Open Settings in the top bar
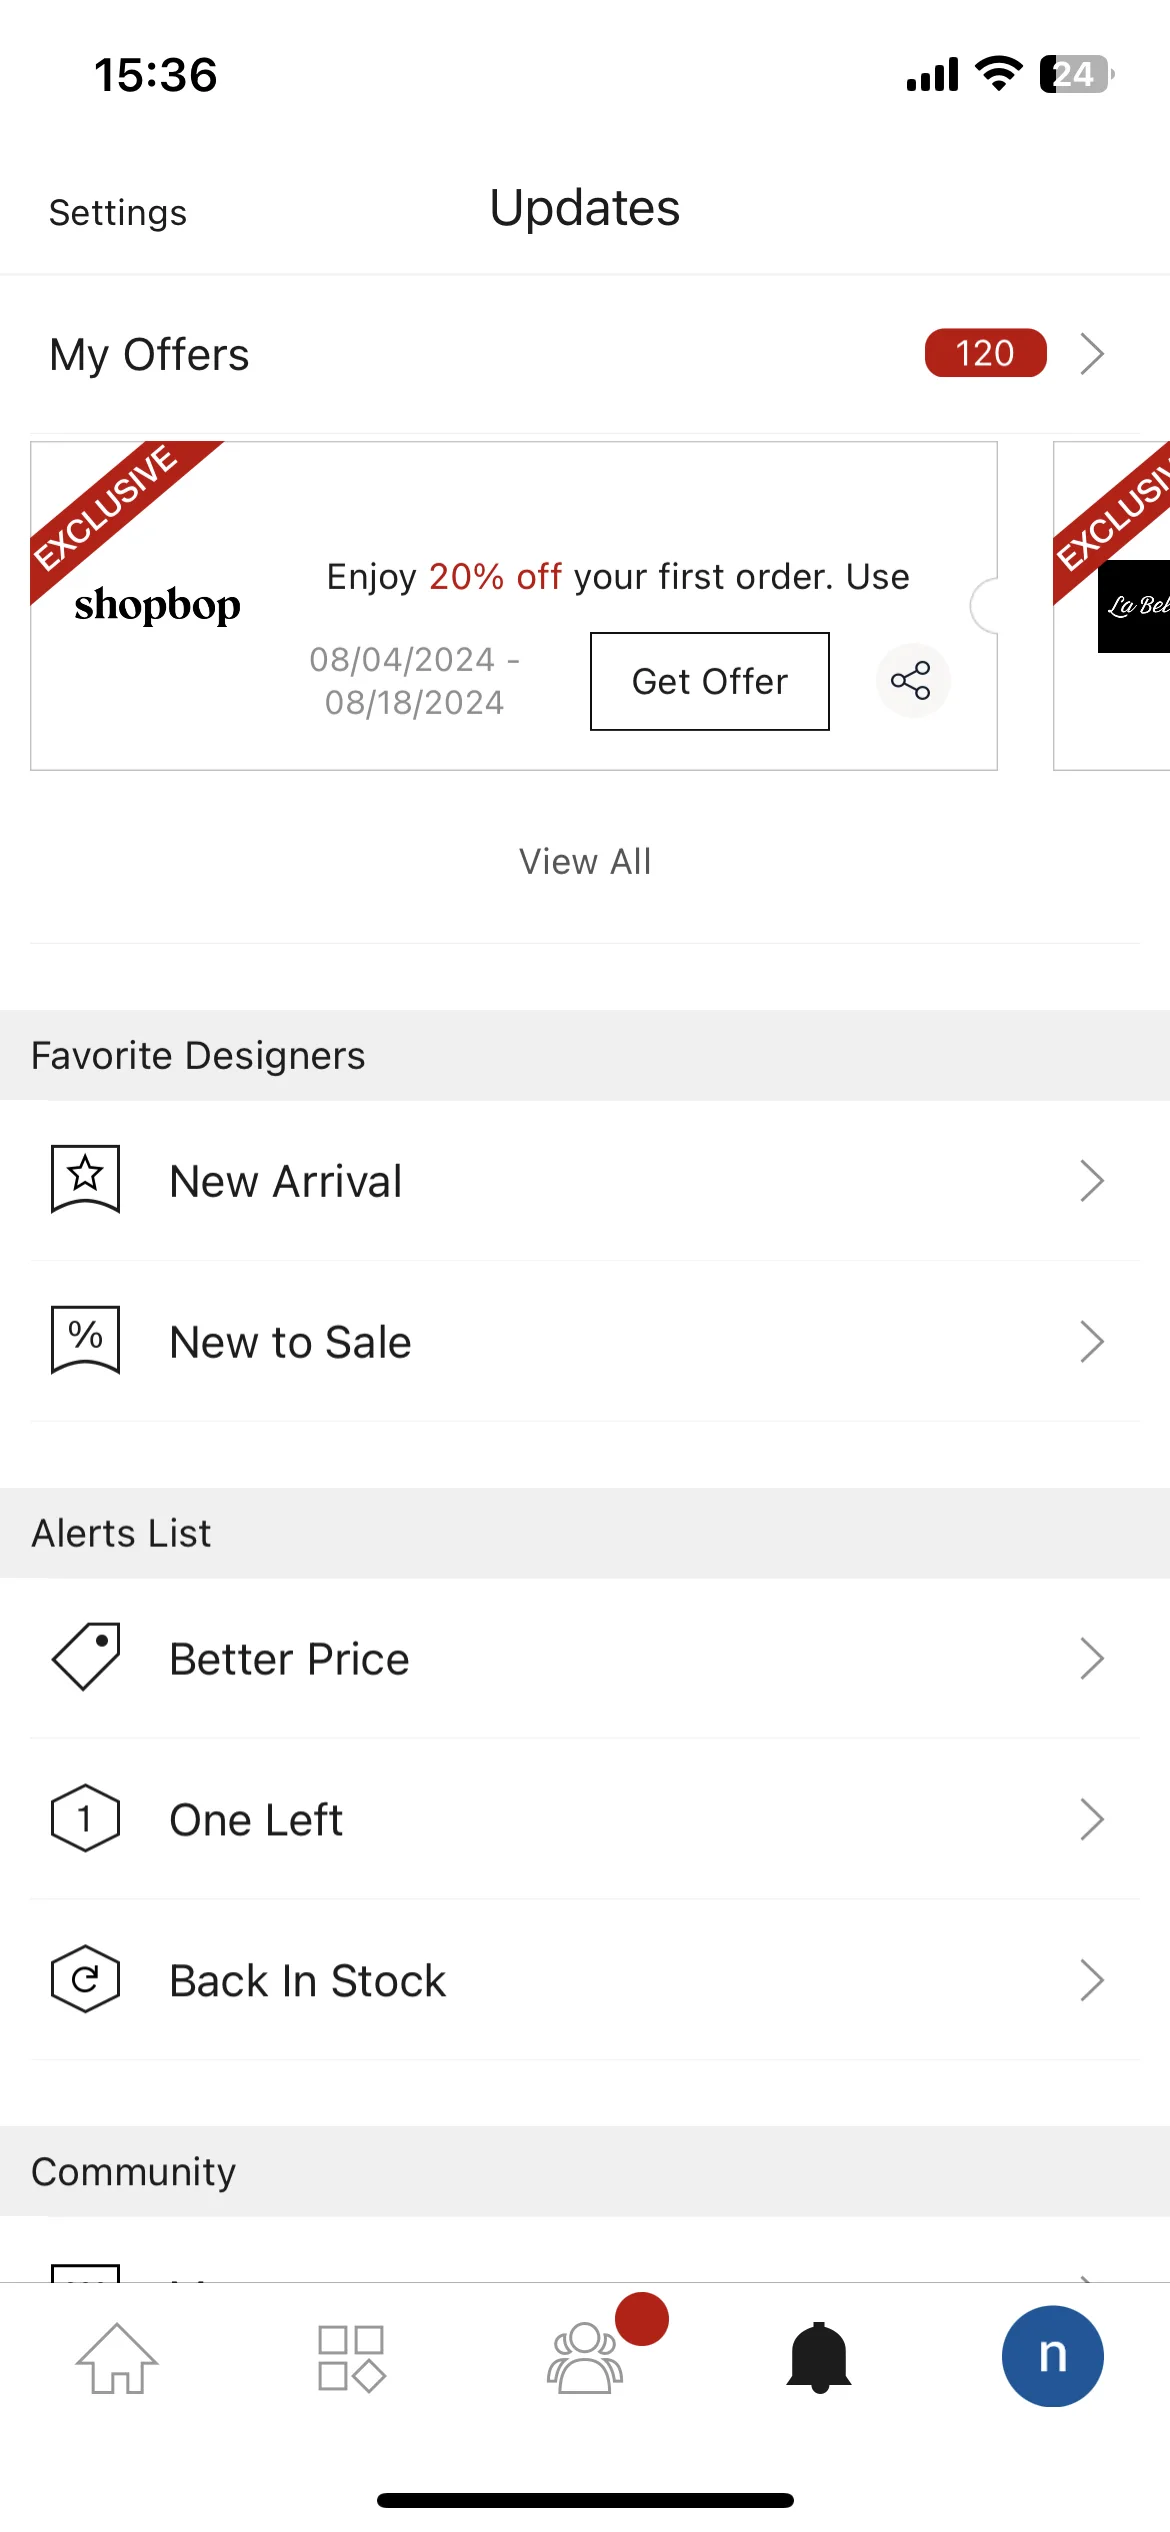The image size is (1170, 2532). (118, 213)
